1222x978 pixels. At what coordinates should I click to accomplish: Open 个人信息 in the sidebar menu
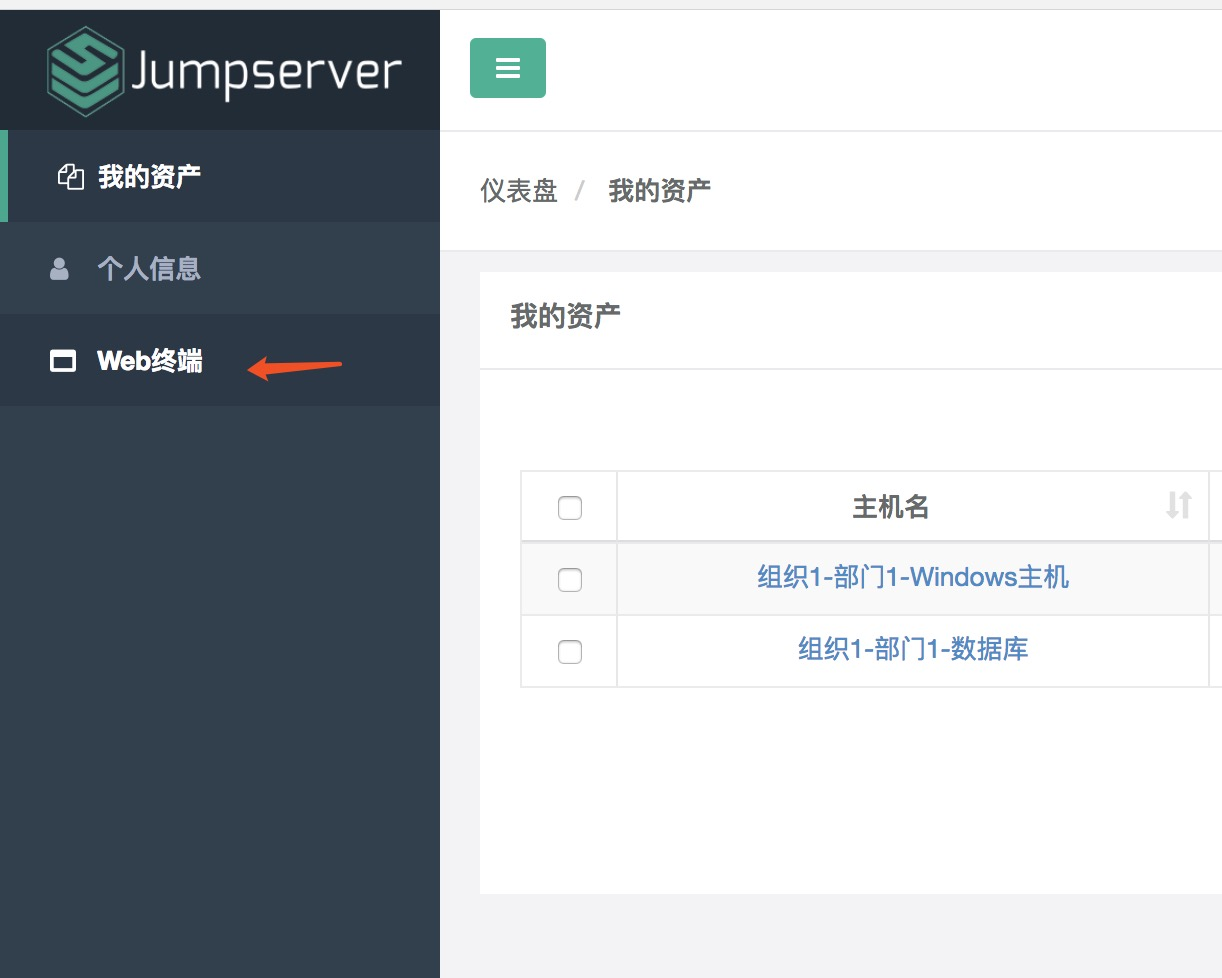click(x=220, y=268)
